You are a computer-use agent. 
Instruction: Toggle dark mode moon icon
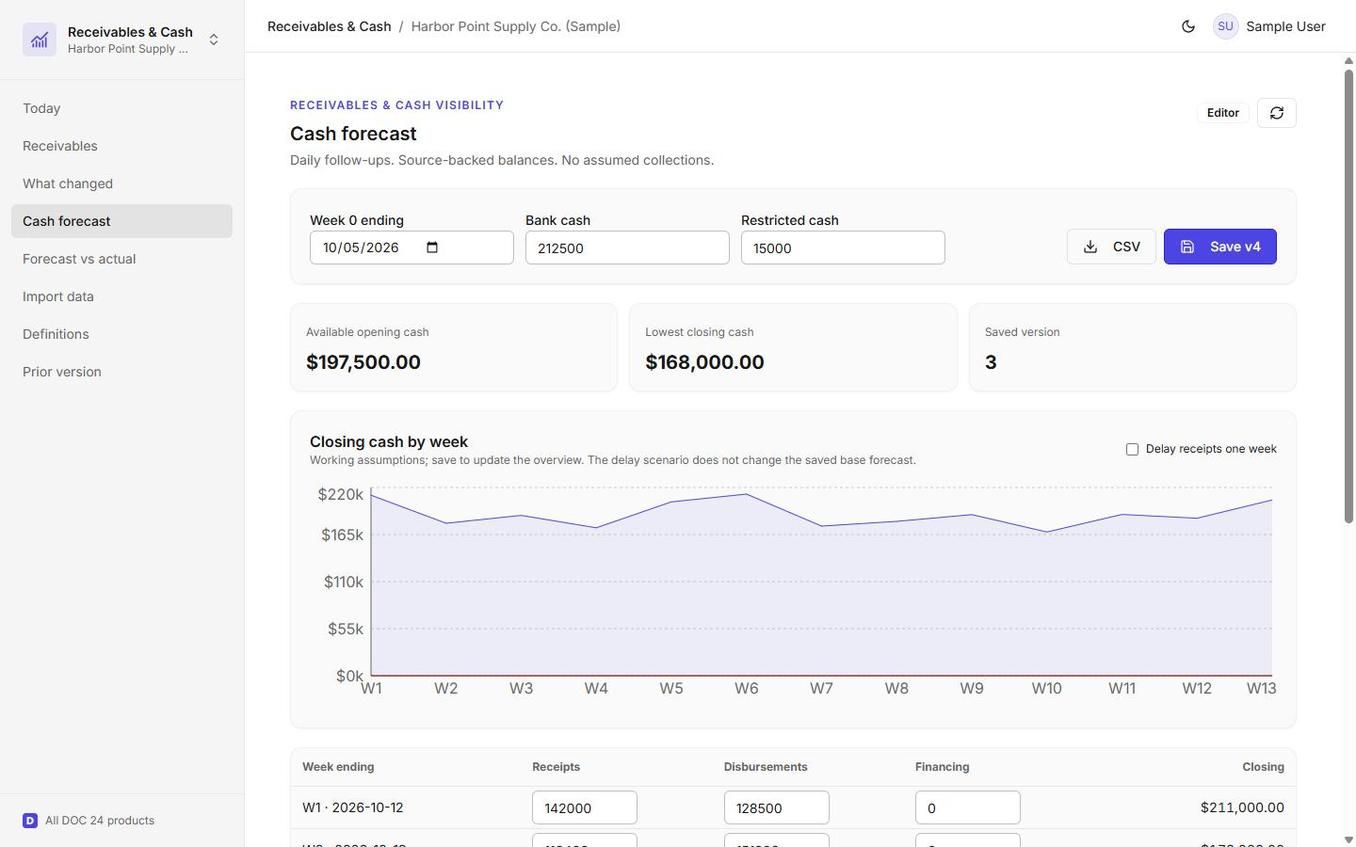tap(1188, 26)
